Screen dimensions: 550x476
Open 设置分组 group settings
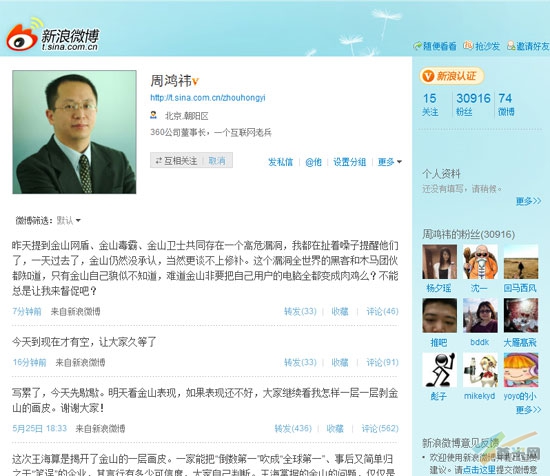(349, 162)
